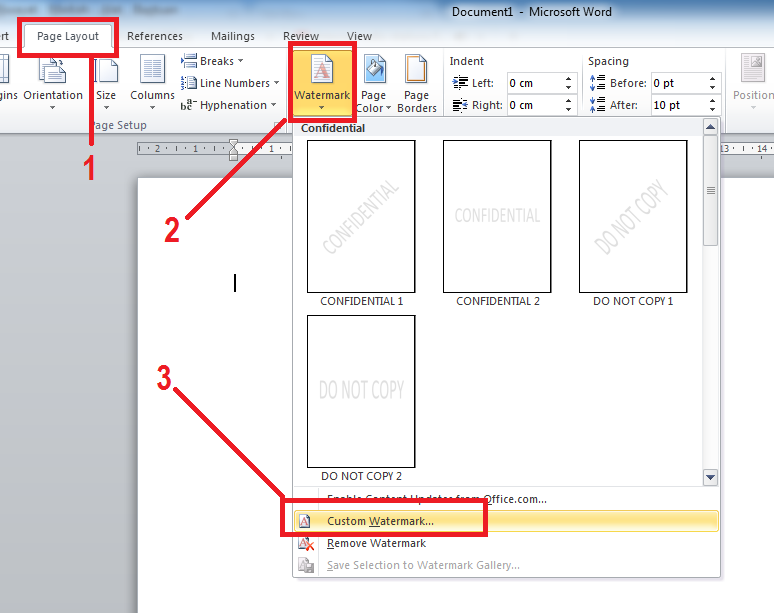Image resolution: width=774 pixels, height=613 pixels.
Task: Click the Spacing After input field
Action: point(679,105)
